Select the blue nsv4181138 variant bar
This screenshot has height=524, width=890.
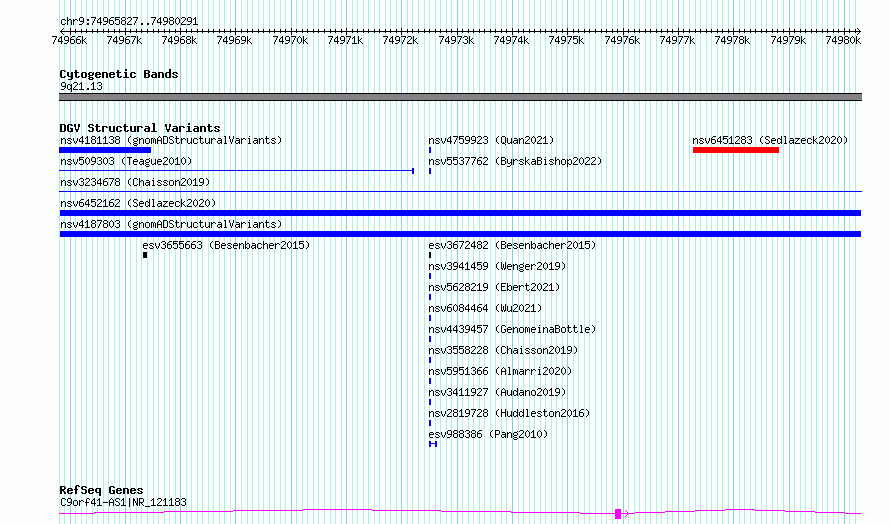point(105,150)
